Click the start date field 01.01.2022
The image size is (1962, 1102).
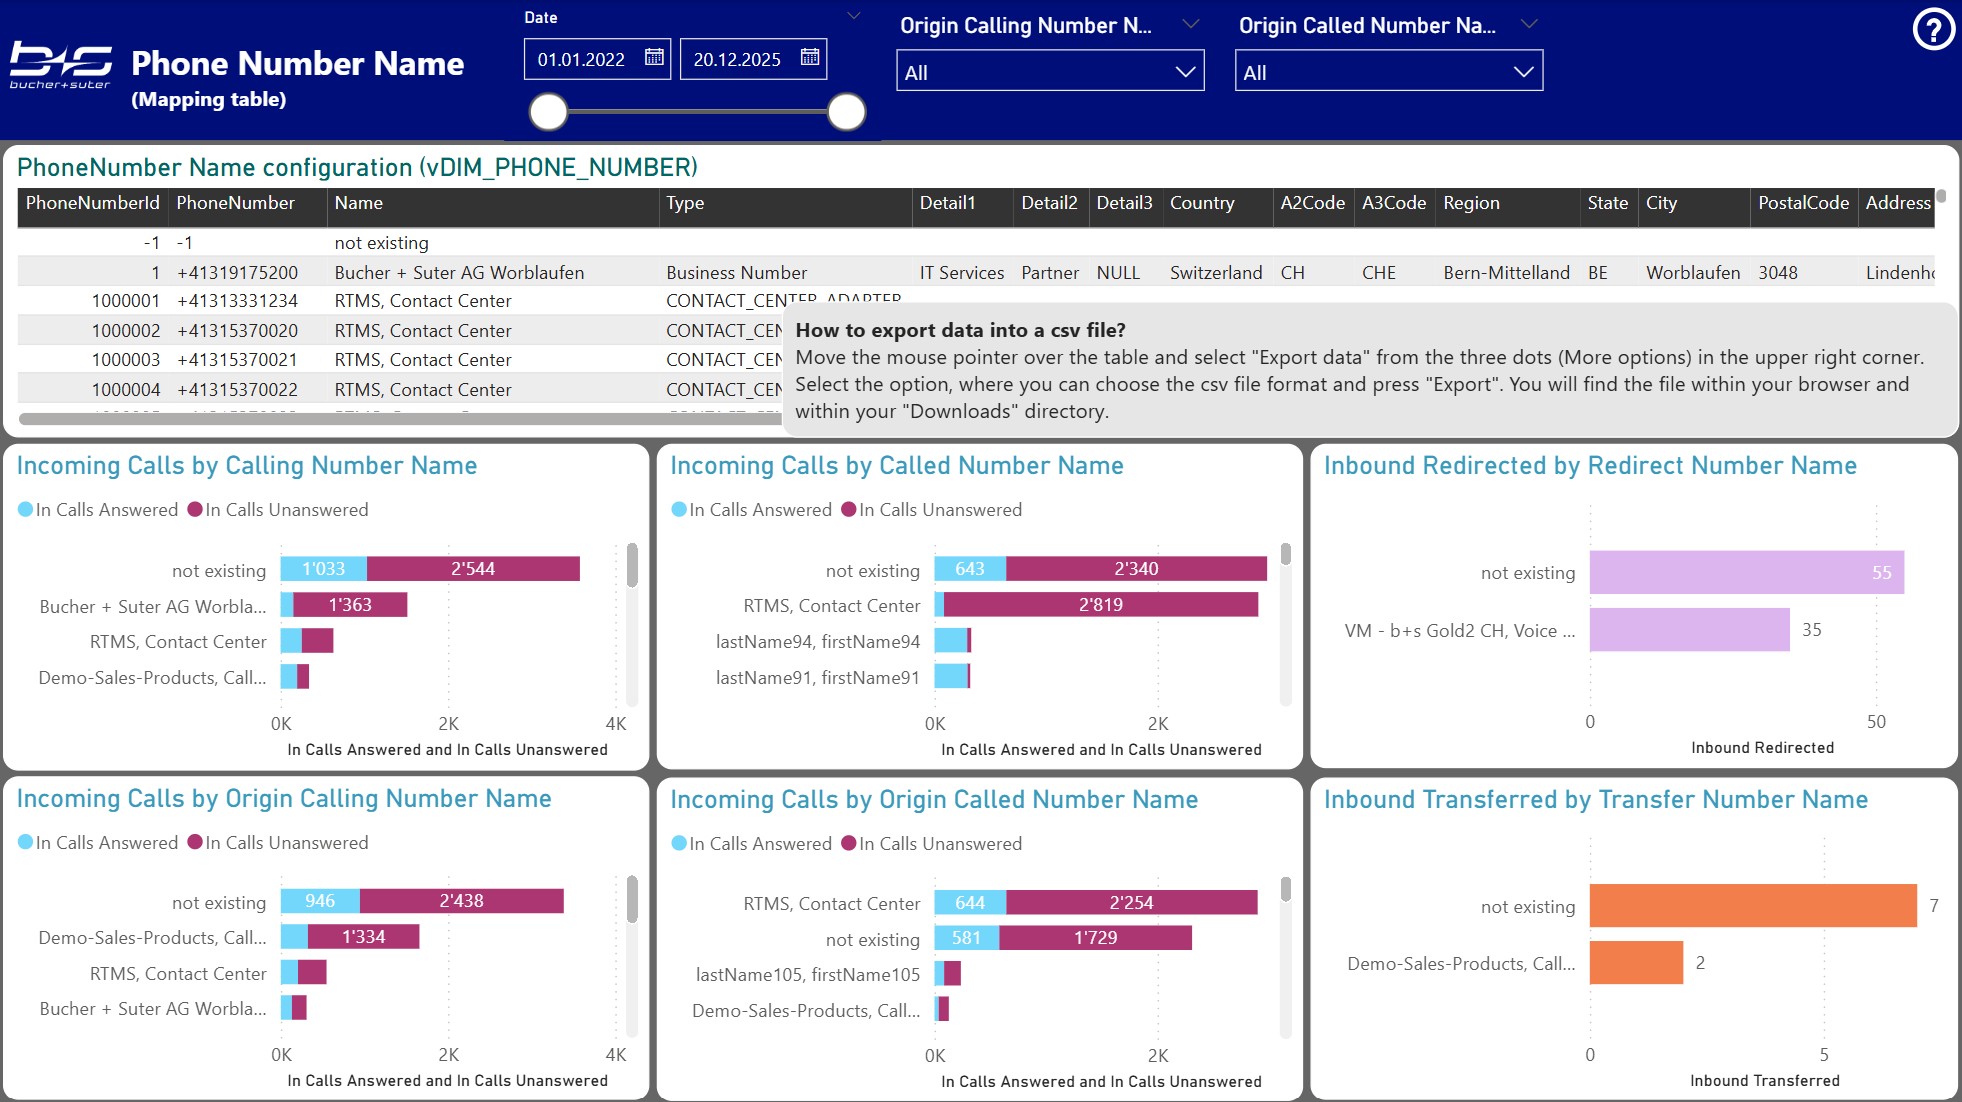597,59
